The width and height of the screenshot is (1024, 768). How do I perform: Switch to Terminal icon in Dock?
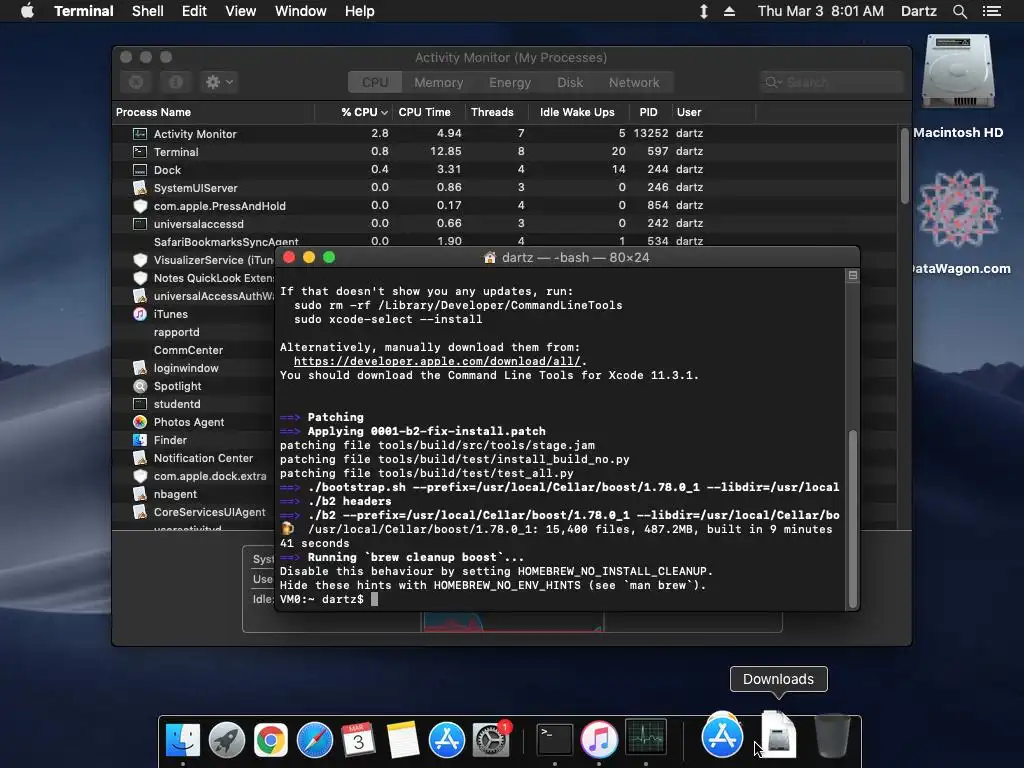click(x=554, y=740)
